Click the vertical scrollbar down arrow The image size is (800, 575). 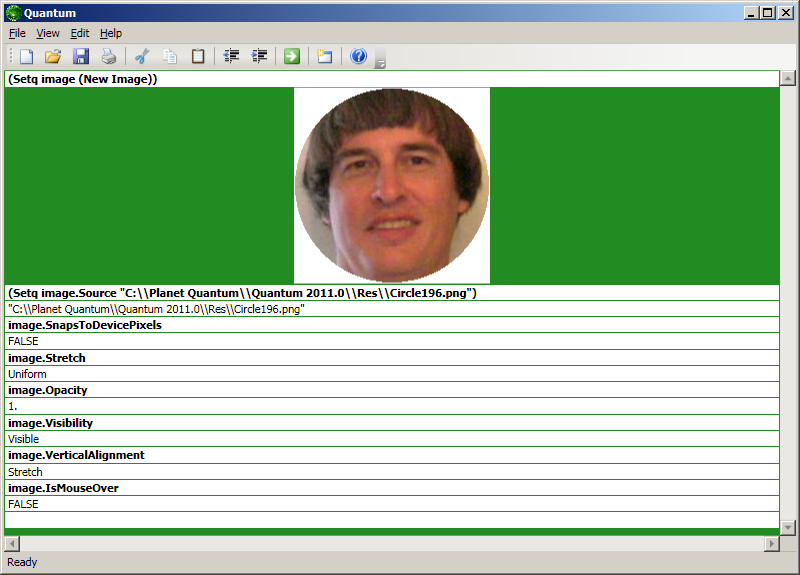(x=788, y=527)
